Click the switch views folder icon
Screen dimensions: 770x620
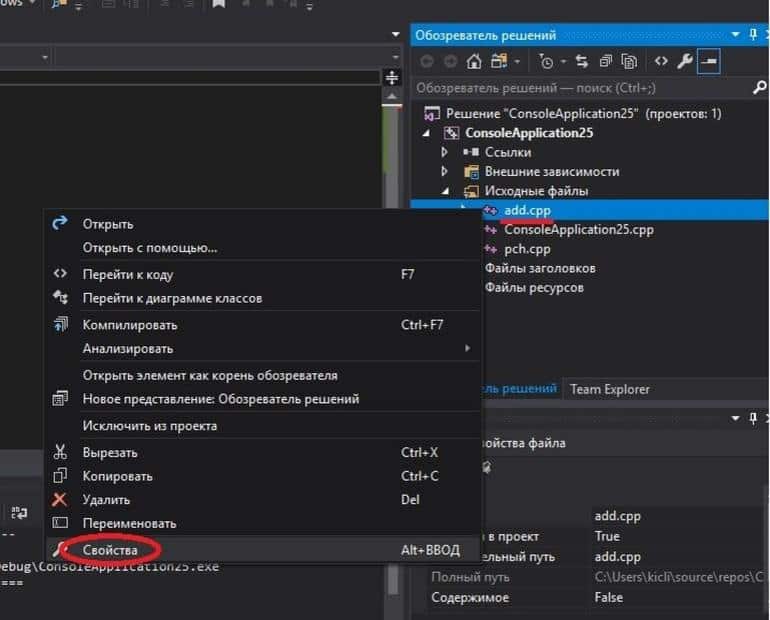click(x=499, y=61)
